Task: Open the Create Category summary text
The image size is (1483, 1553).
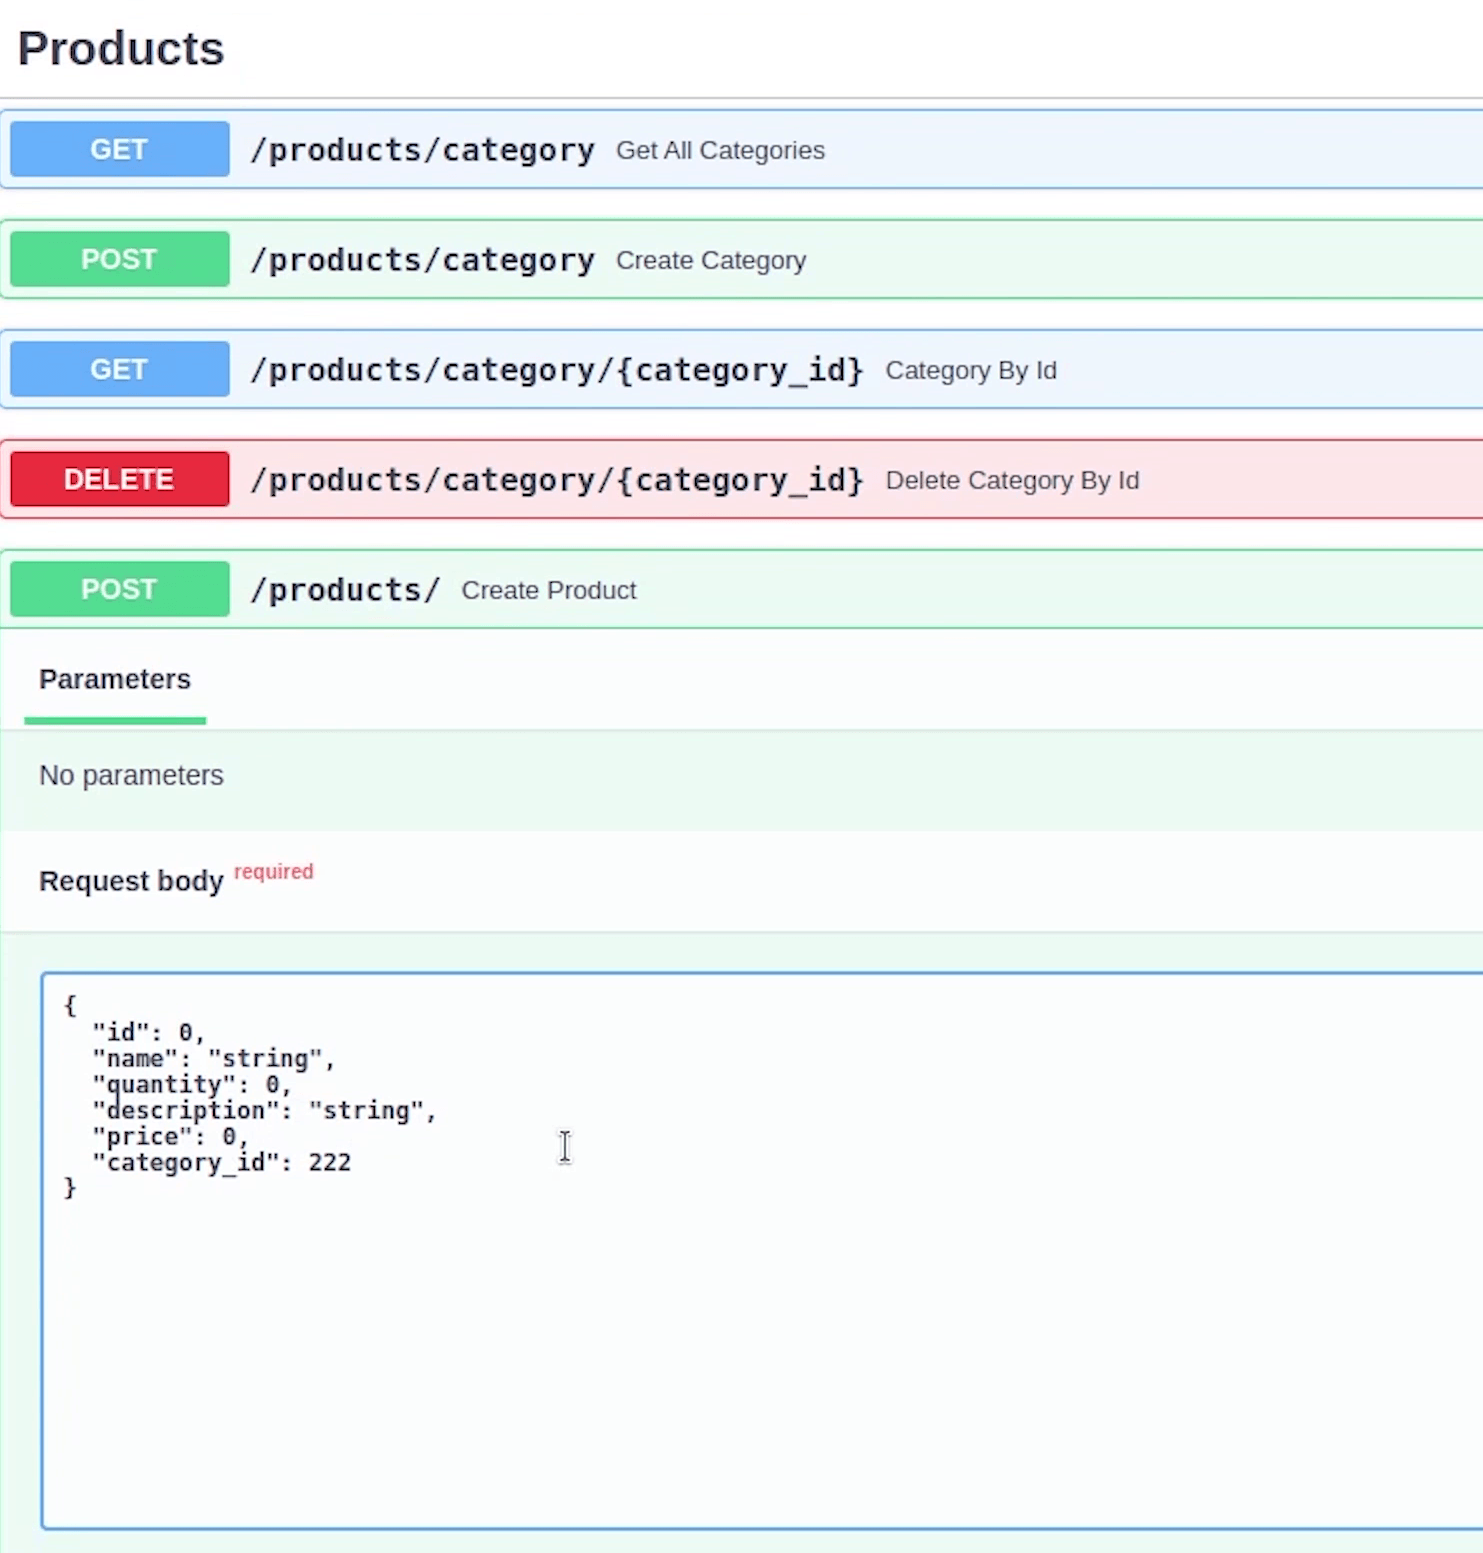Action: 710,260
